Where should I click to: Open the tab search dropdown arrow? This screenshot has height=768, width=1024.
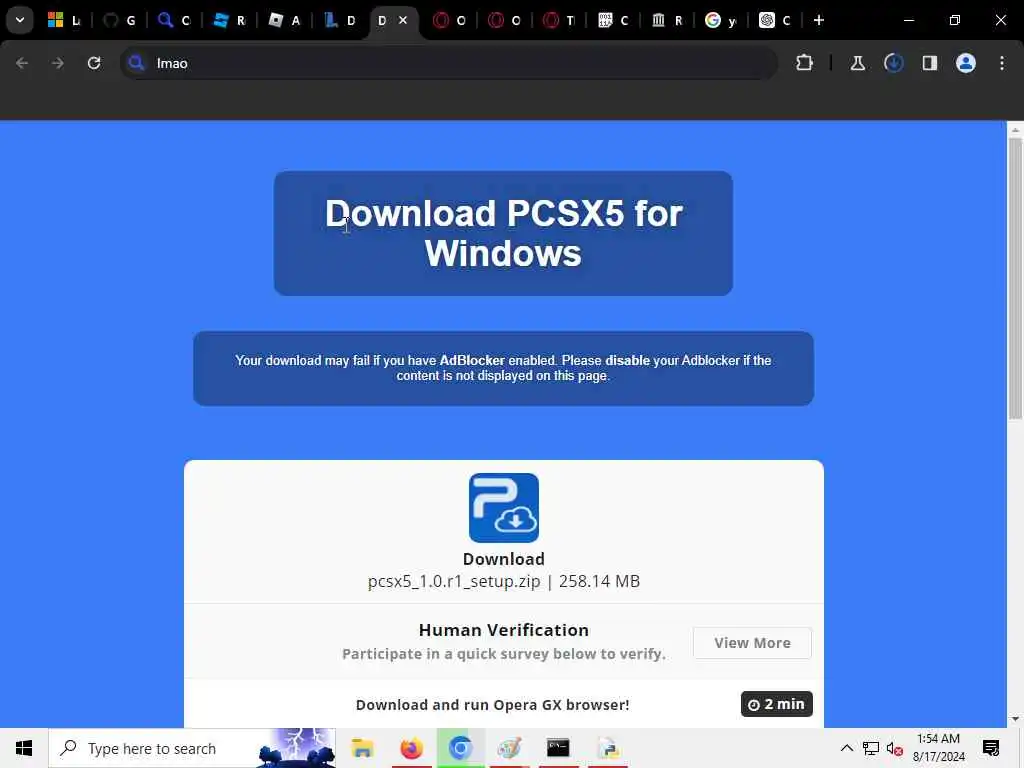pos(20,20)
